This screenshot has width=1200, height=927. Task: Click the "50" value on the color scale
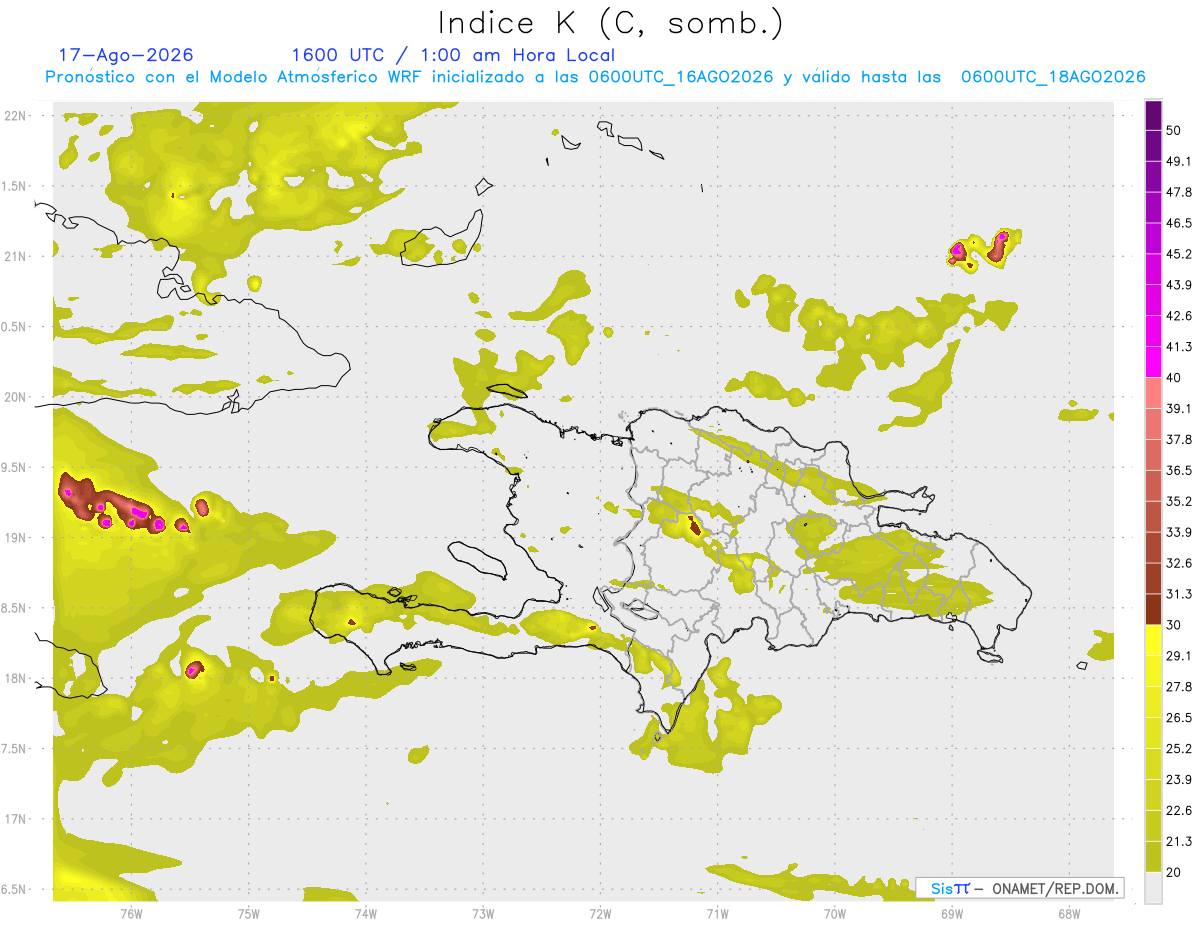pyautogui.click(x=1176, y=130)
